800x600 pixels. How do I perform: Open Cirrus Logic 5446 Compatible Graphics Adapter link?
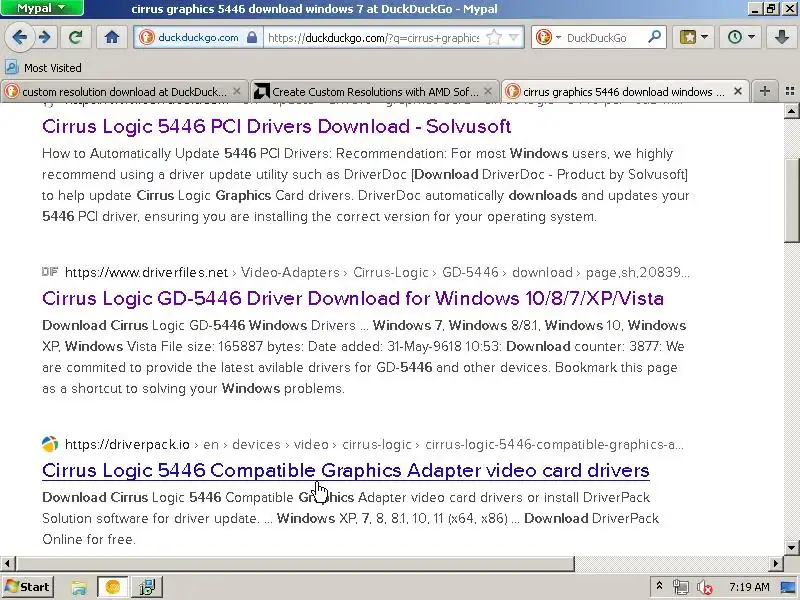(345, 470)
